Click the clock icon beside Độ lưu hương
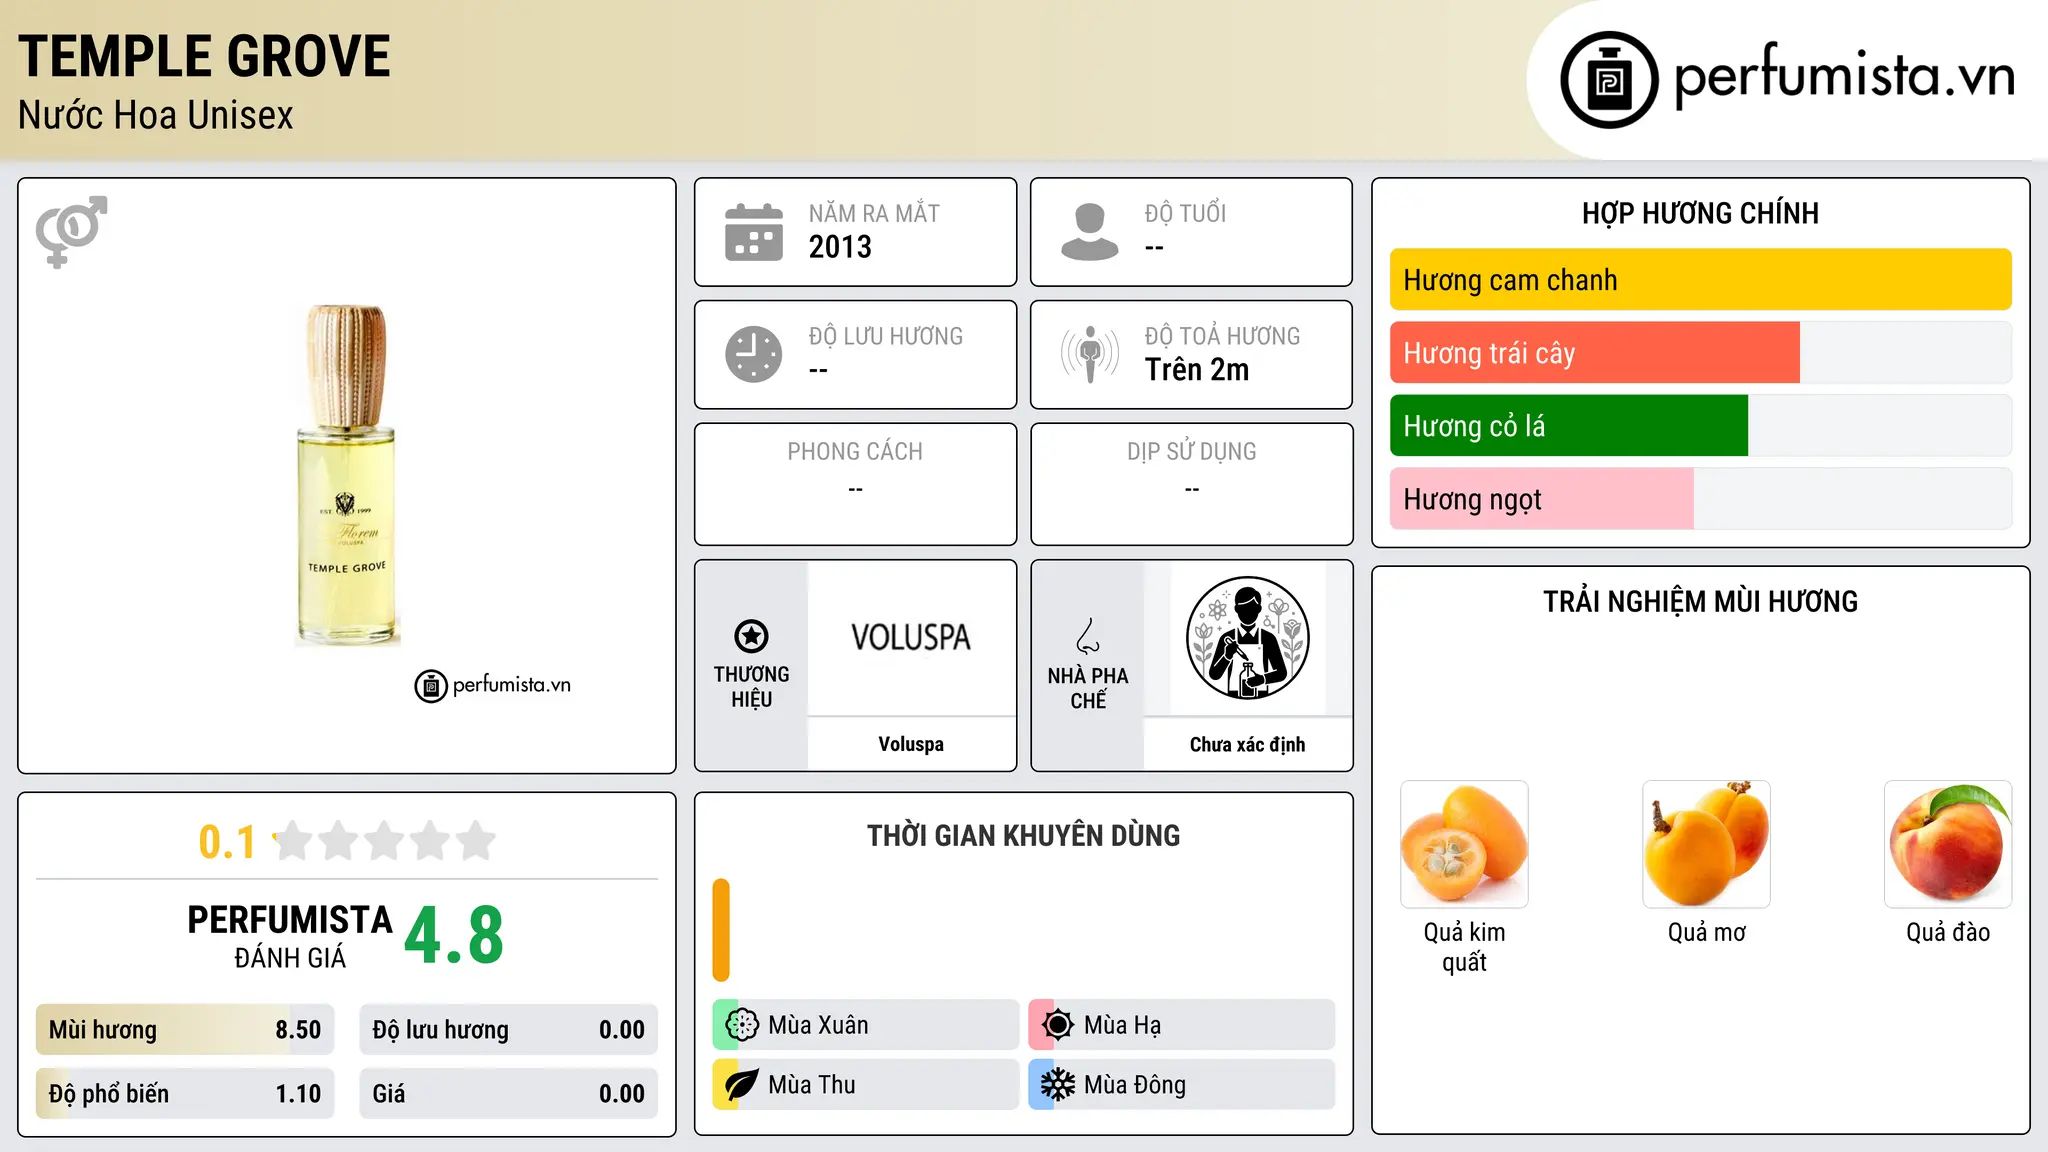2048x1152 pixels. click(754, 354)
